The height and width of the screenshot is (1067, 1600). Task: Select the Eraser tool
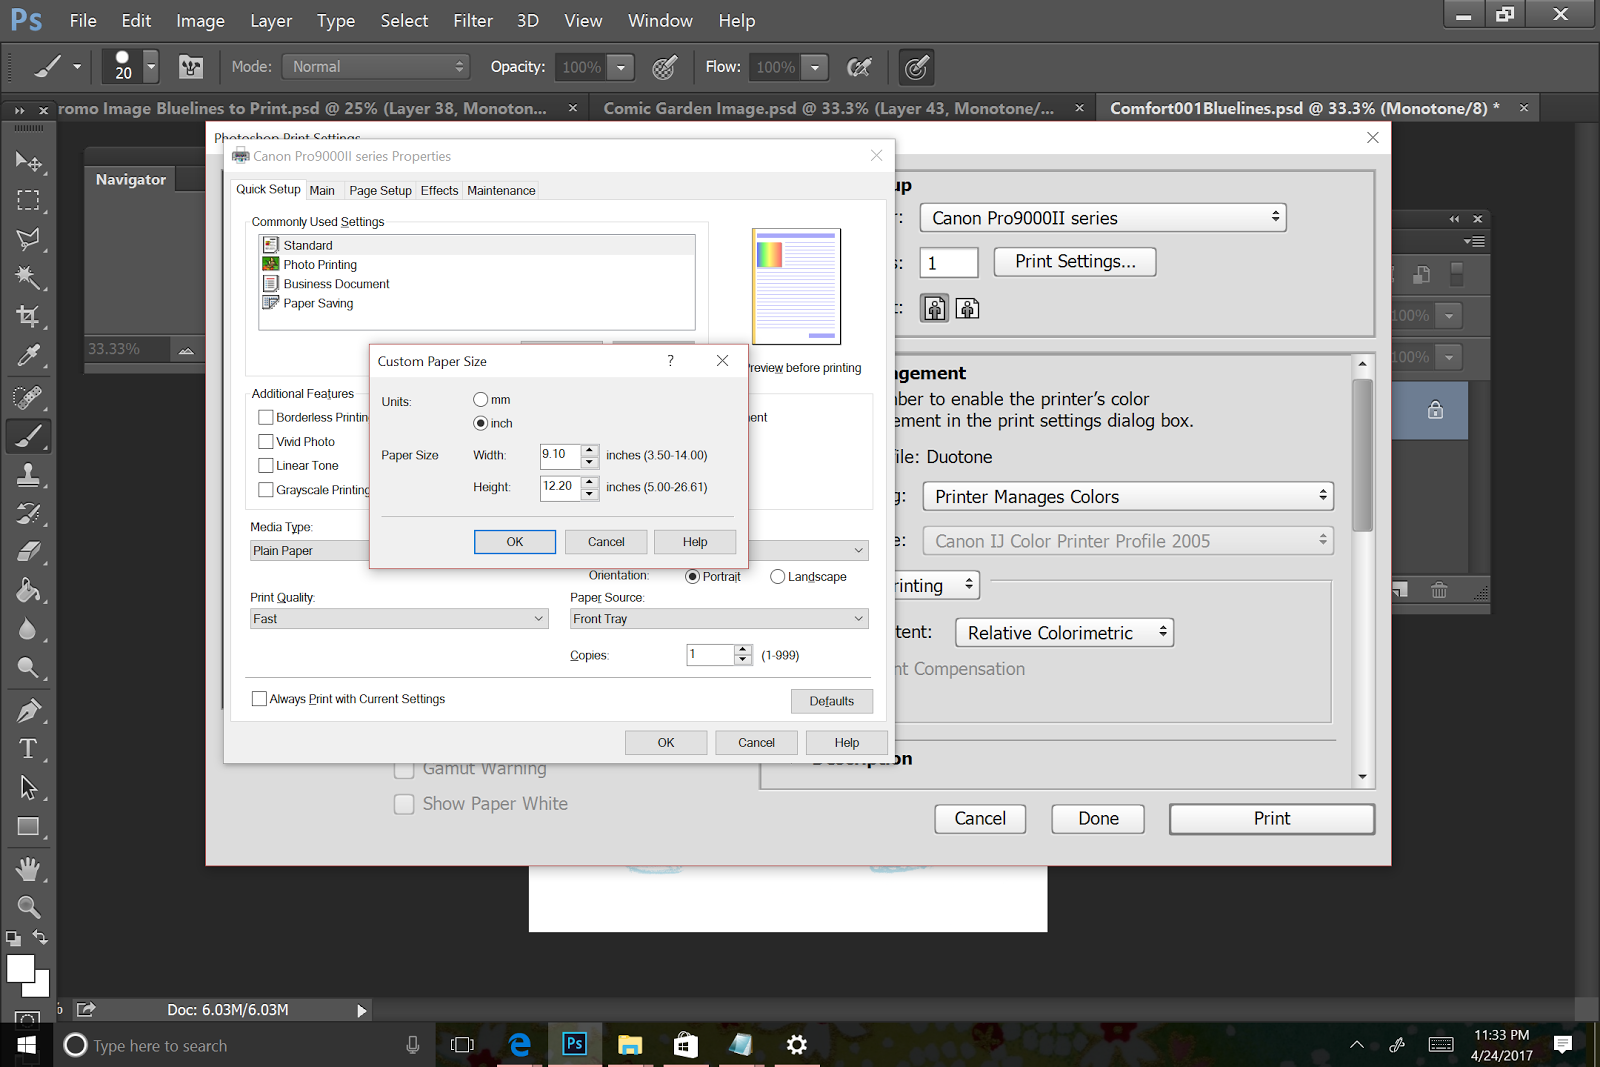(28, 551)
